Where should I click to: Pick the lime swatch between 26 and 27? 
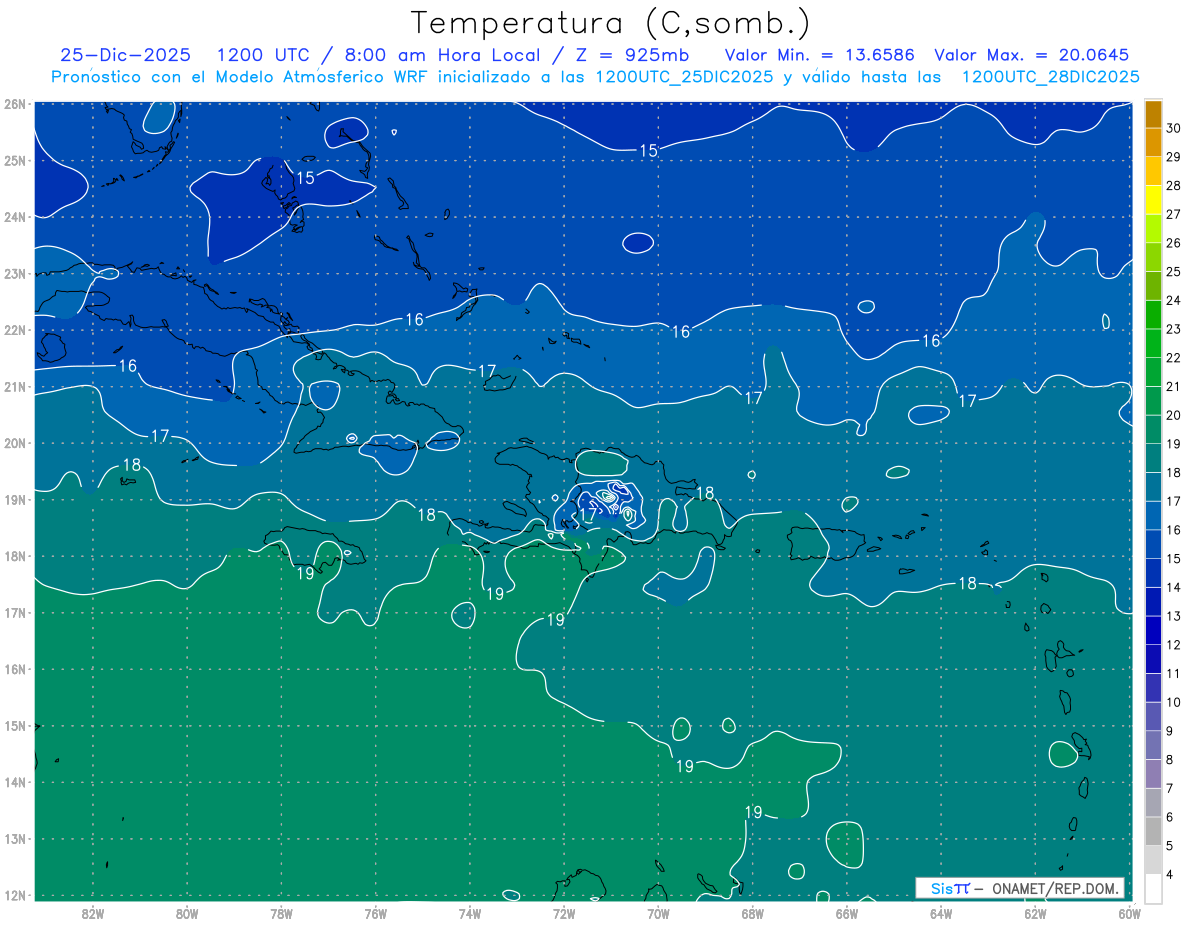pyautogui.click(x=1153, y=228)
